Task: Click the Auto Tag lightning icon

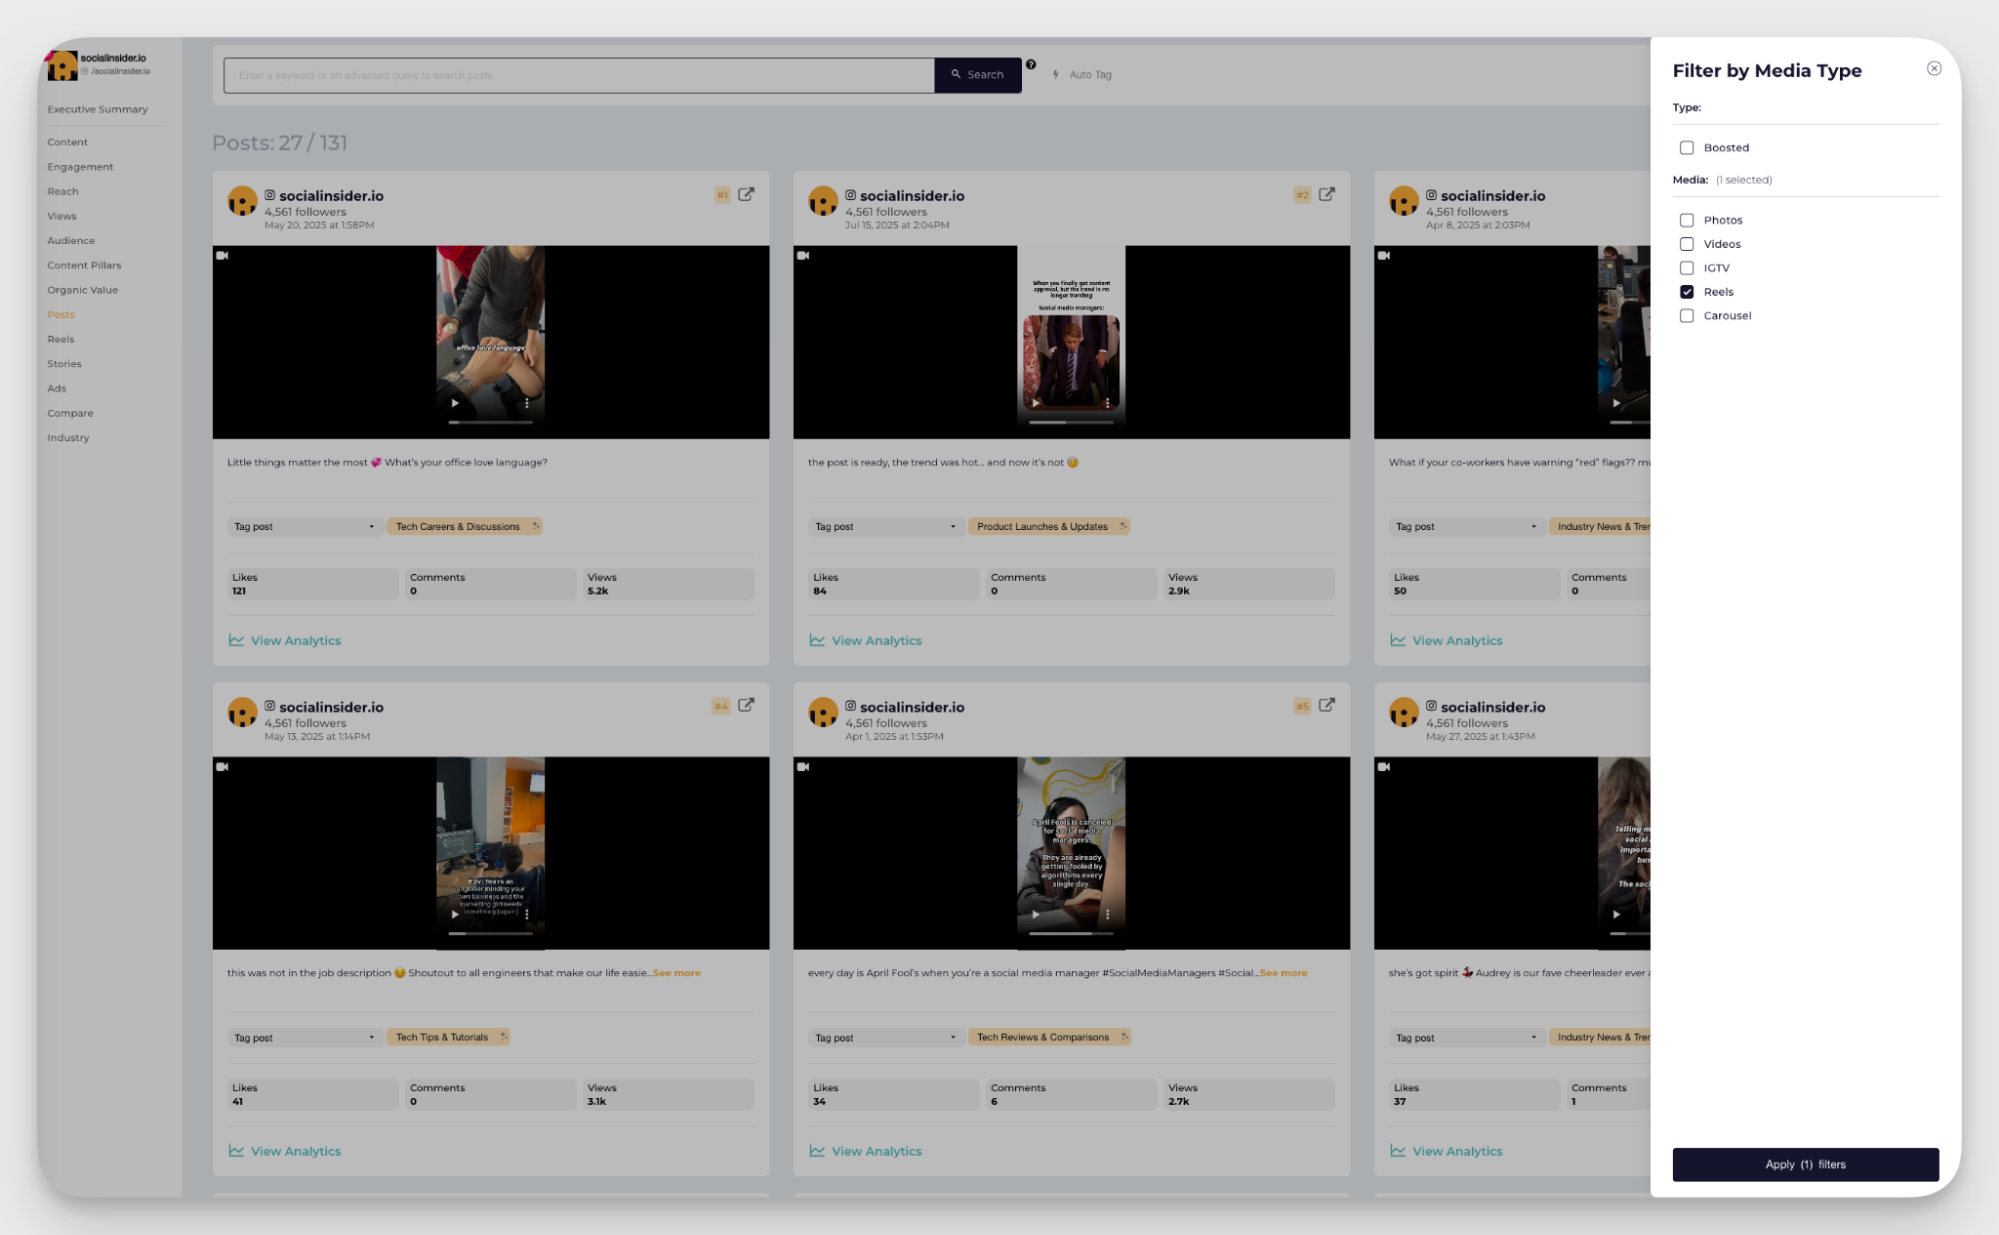Action: 1056,75
